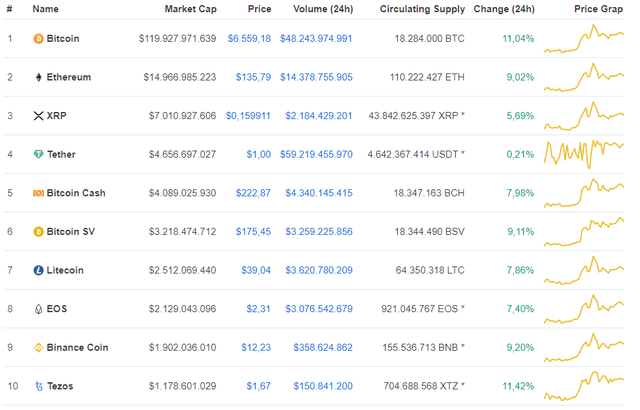
Task: Click the Bitcoin Cash orange icon
Action: coord(38,193)
